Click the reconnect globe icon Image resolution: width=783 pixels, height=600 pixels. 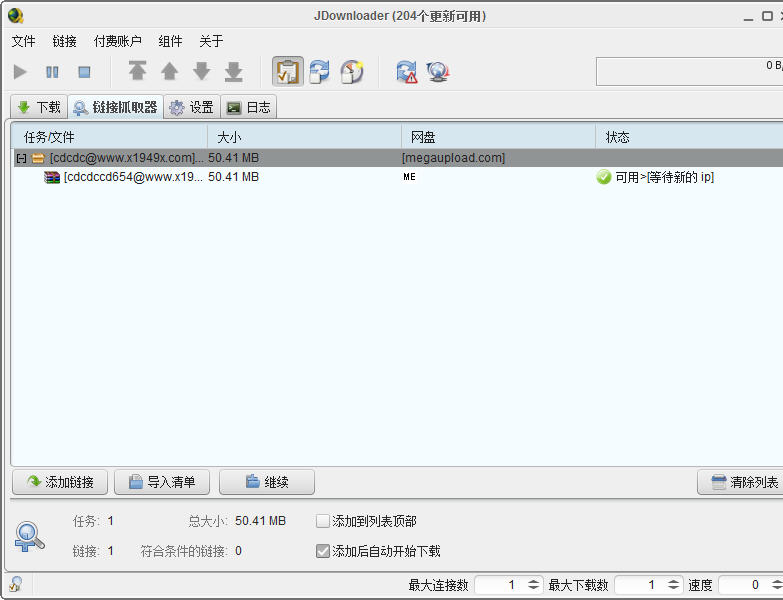coord(438,71)
